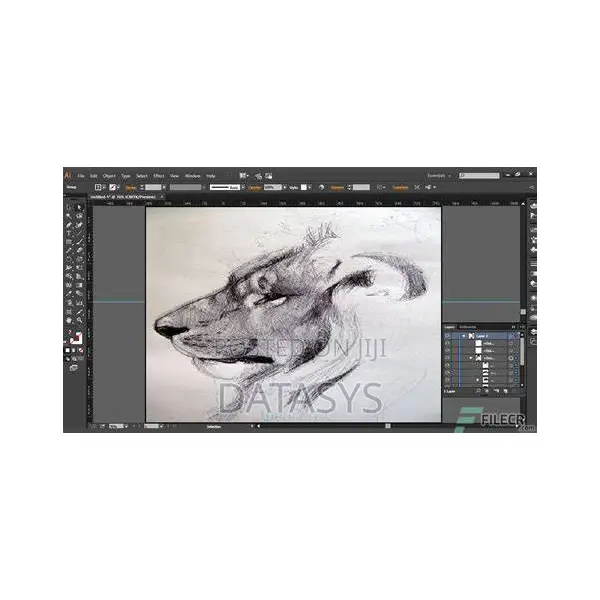Open the Edit menu
The image size is (600, 600).
click(x=94, y=176)
